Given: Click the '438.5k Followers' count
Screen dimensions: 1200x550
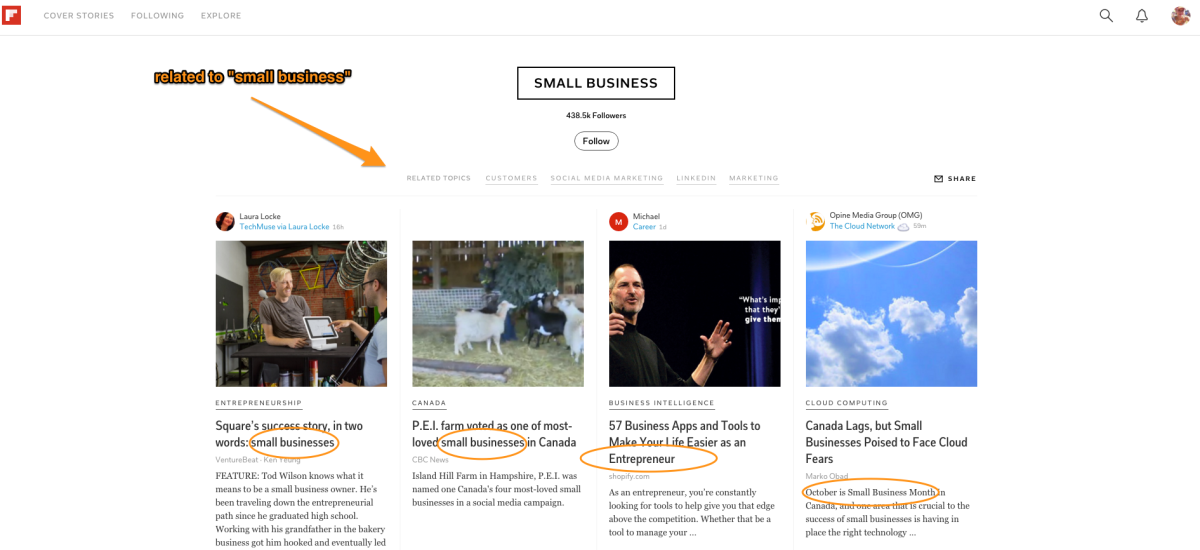Looking at the screenshot, I should point(596,116).
